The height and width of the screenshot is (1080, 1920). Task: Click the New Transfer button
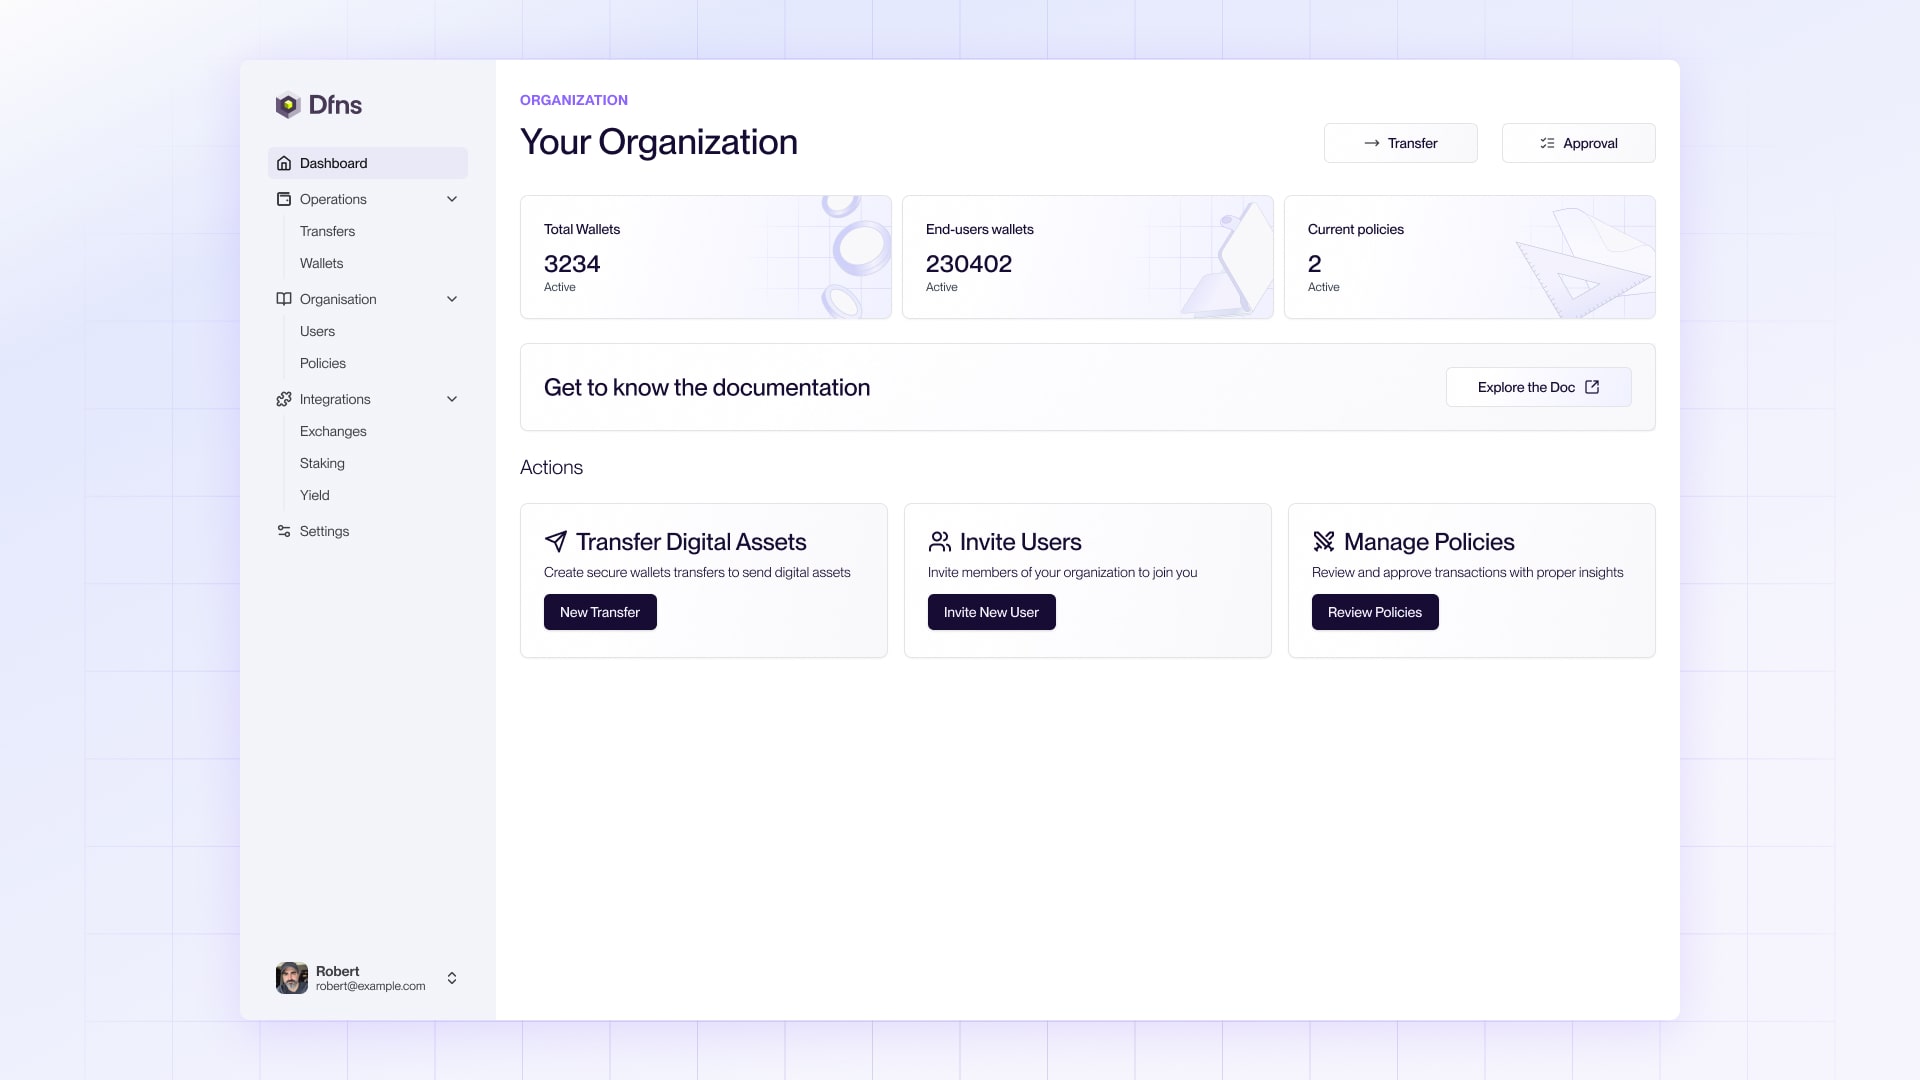pyautogui.click(x=600, y=612)
